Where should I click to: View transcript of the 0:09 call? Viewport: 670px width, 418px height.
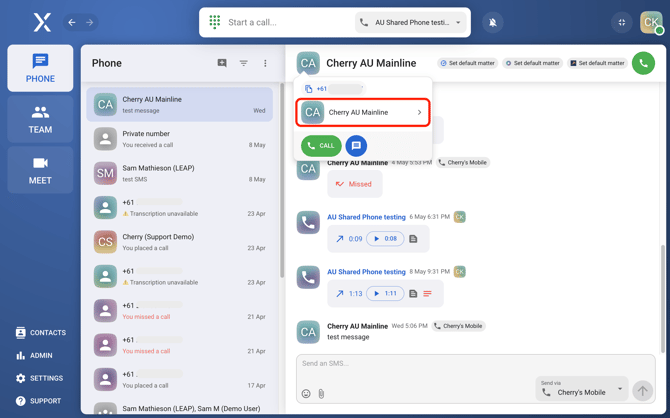pyautogui.click(x=413, y=238)
